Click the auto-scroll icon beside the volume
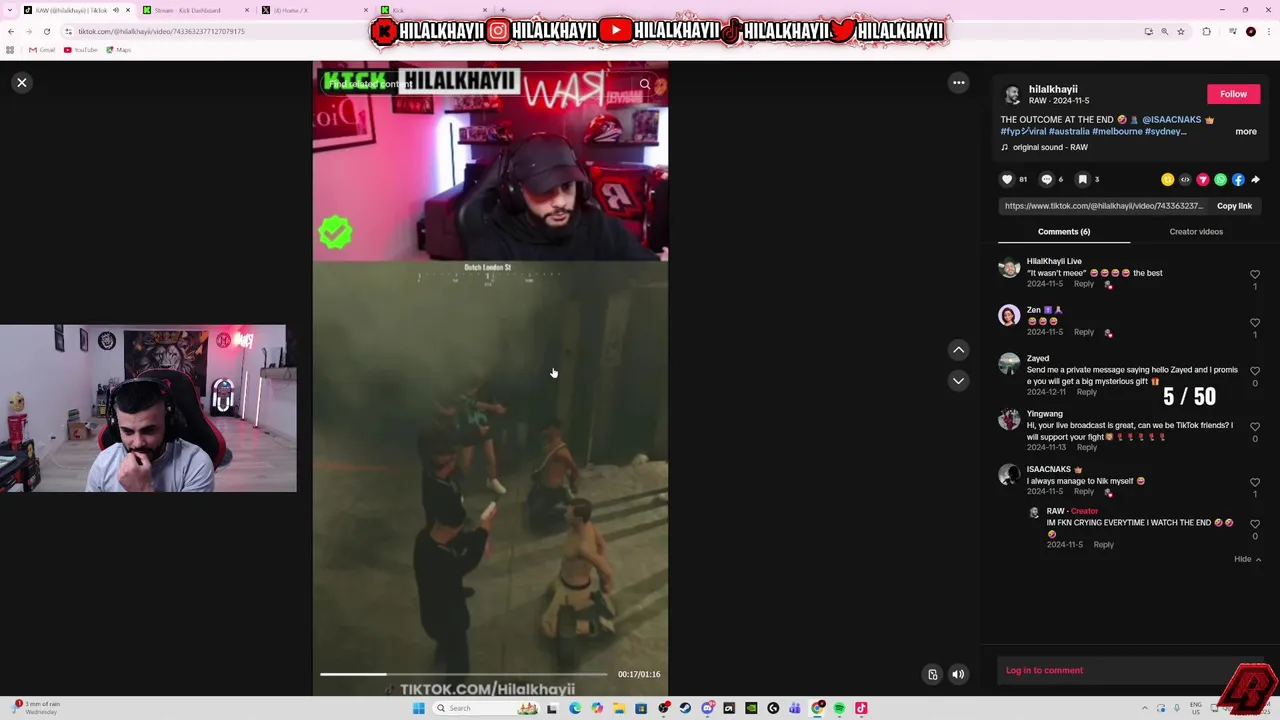1280x720 pixels. [x=932, y=674]
